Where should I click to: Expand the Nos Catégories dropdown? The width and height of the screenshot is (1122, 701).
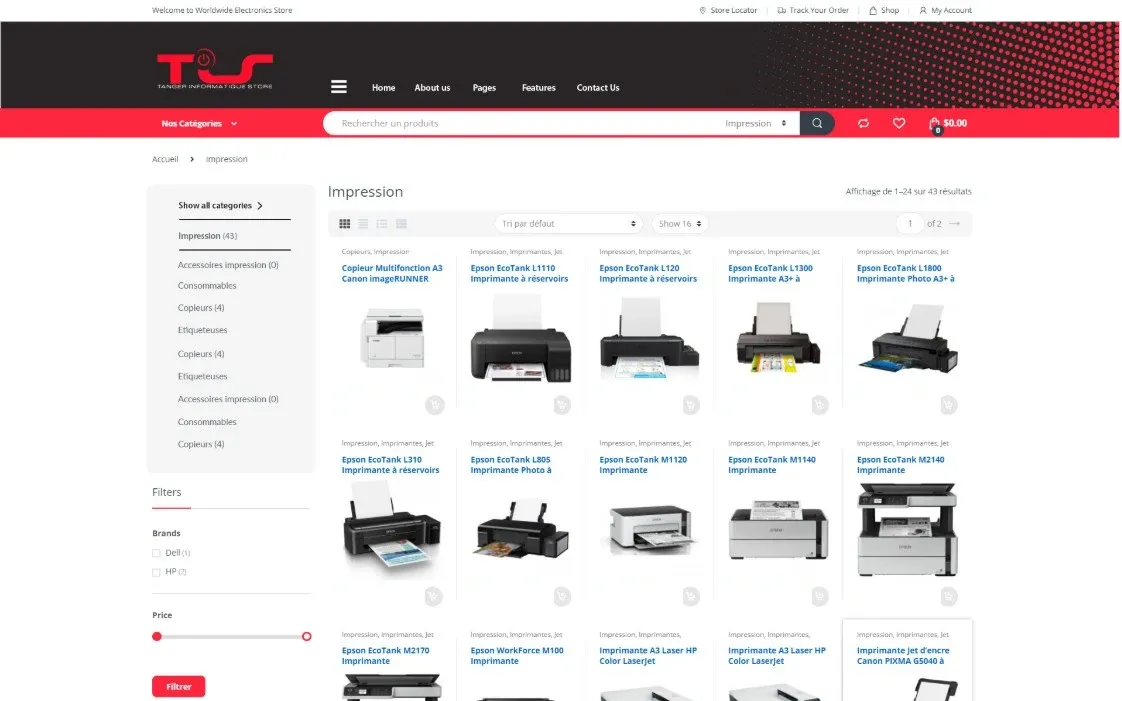tap(199, 123)
